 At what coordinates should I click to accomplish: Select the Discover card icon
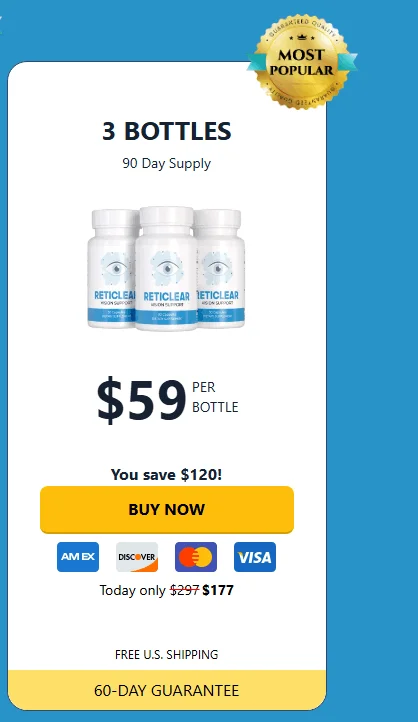click(137, 557)
